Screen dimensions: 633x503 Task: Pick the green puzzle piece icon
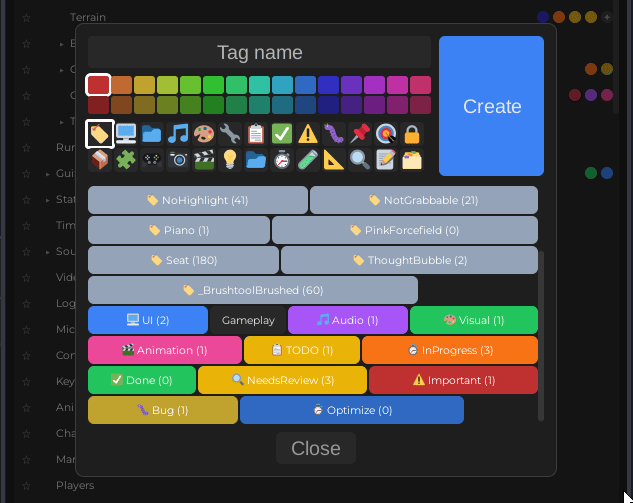(126, 160)
